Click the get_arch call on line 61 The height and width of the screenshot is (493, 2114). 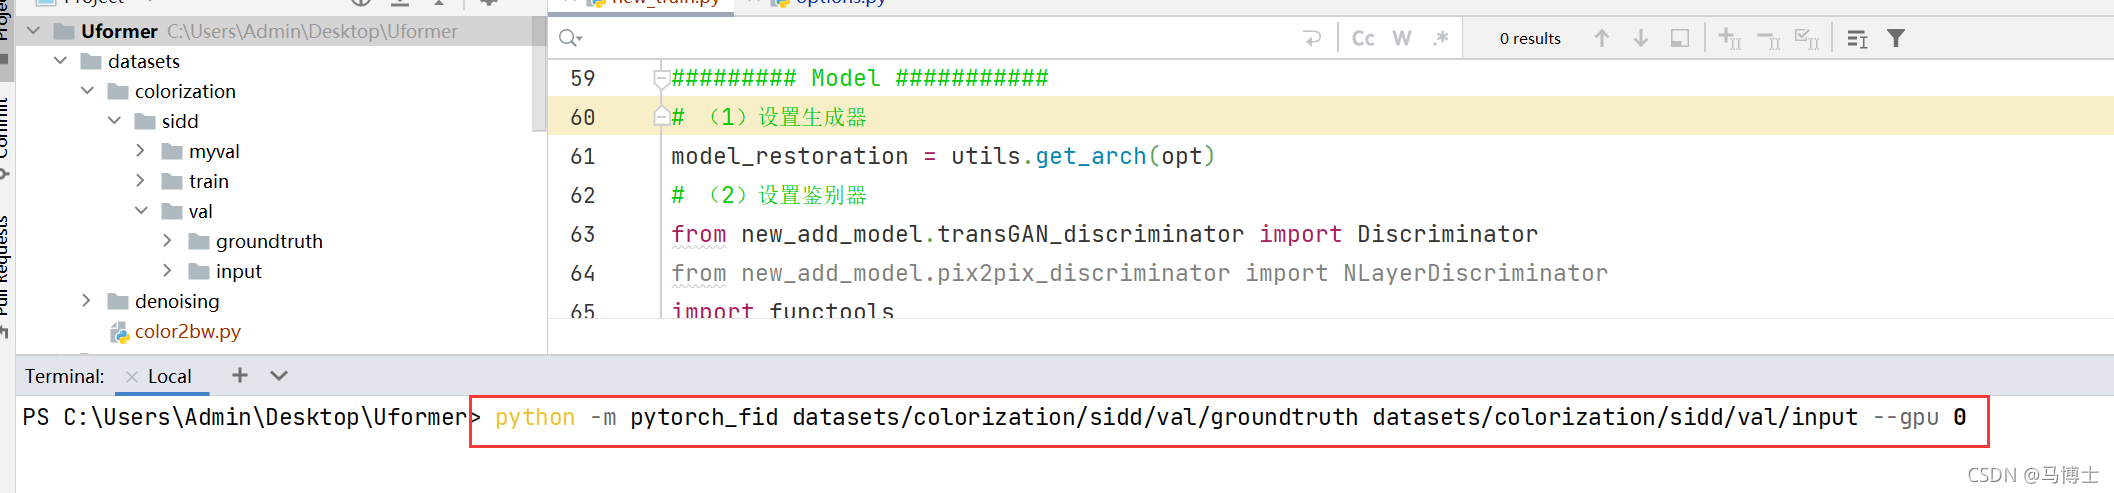(1091, 156)
